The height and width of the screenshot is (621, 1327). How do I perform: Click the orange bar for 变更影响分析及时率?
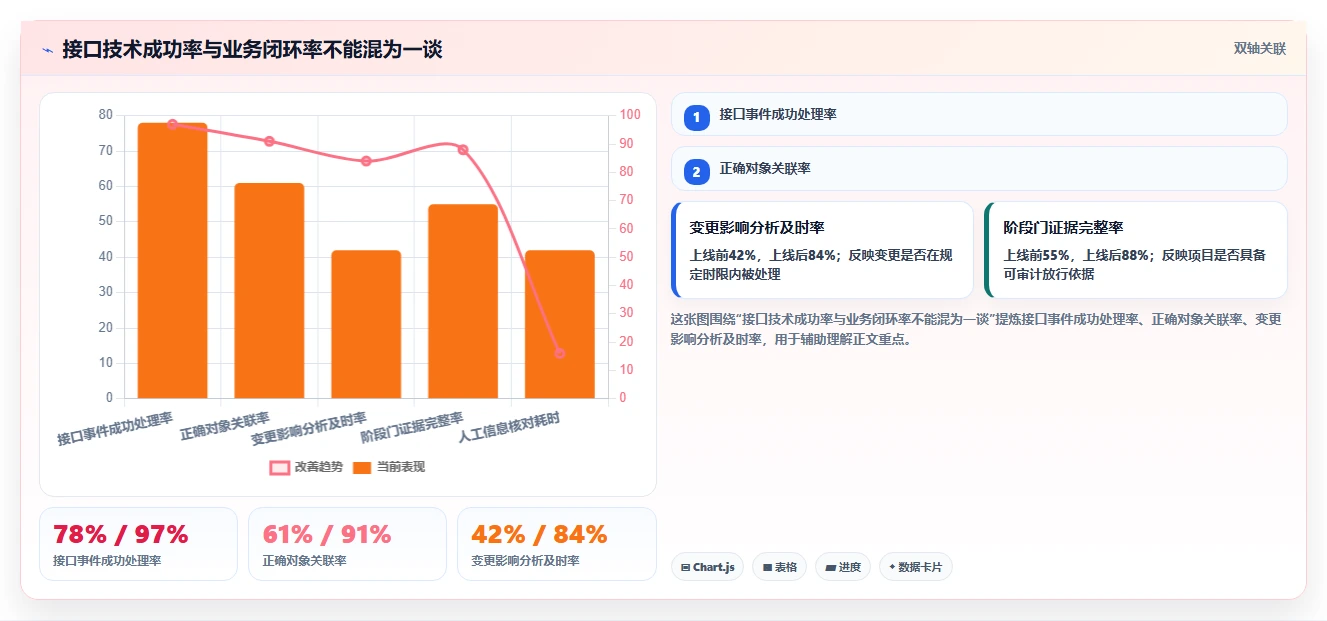366,324
